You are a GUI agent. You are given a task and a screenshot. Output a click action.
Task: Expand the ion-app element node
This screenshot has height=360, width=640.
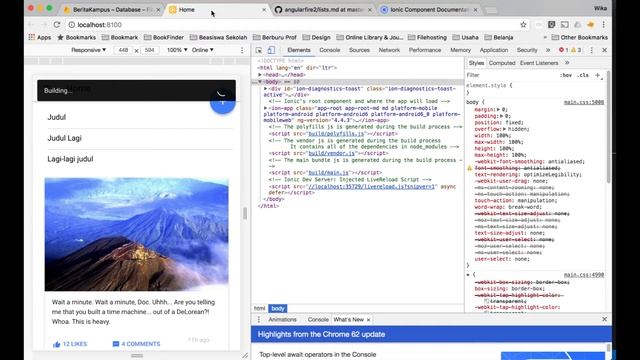click(x=265, y=108)
